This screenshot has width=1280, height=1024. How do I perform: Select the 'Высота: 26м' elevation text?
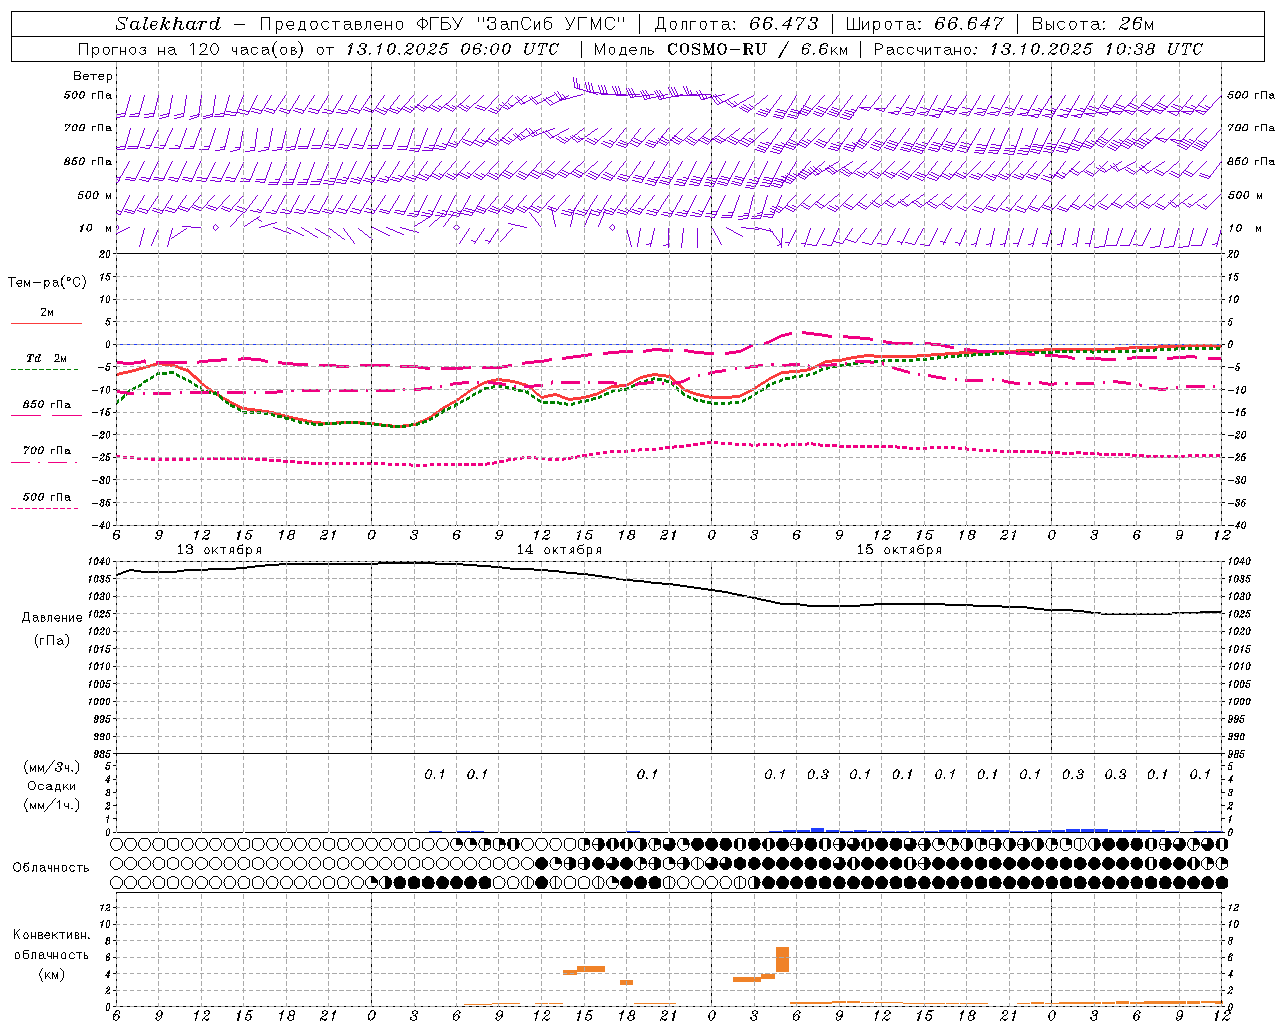click(x=1093, y=24)
